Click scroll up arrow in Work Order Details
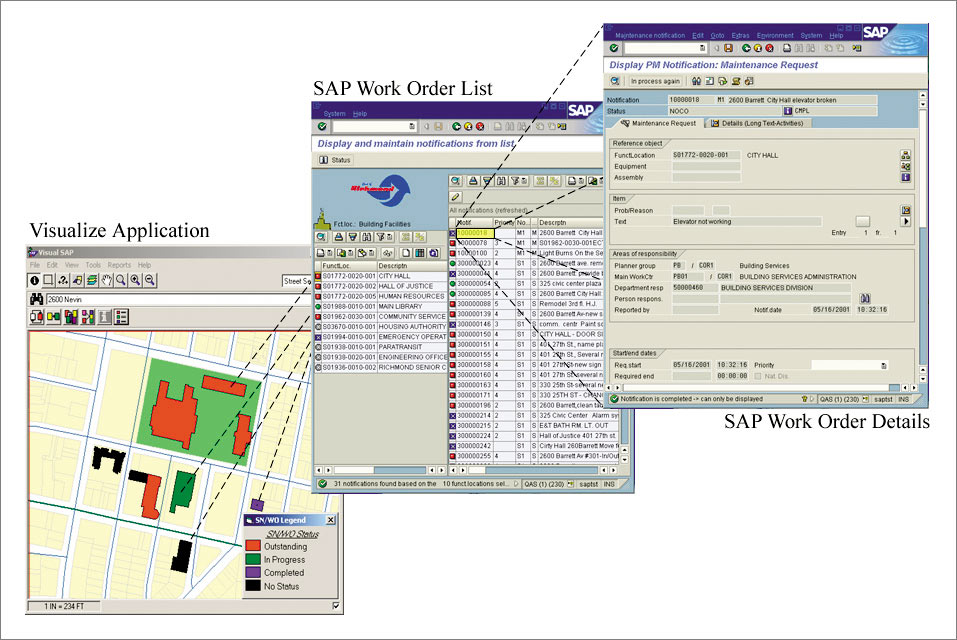The height and width of the screenshot is (640, 957). (922, 95)
